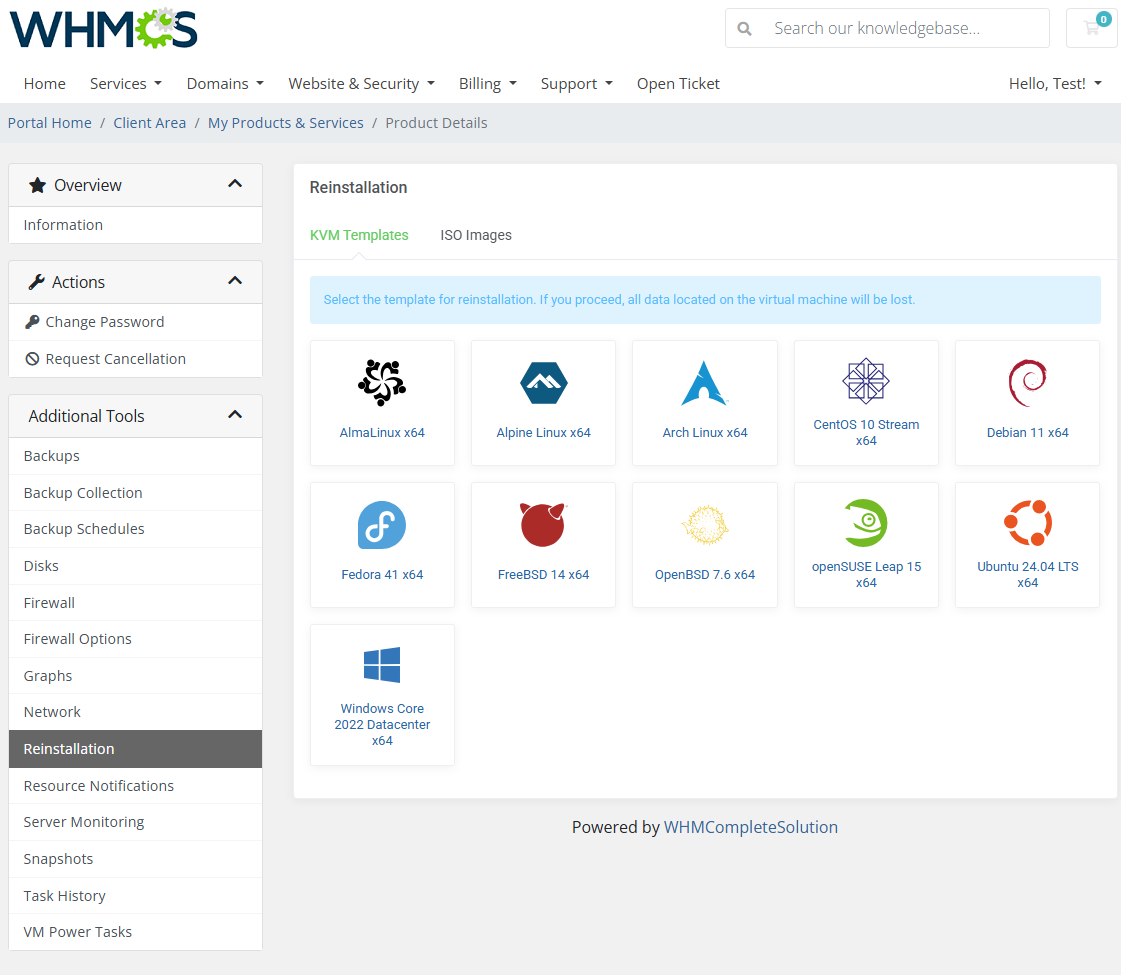This screenshot has width=1121, height=975.
Task: Click the Windows logo icon
Action: [382, 665]
